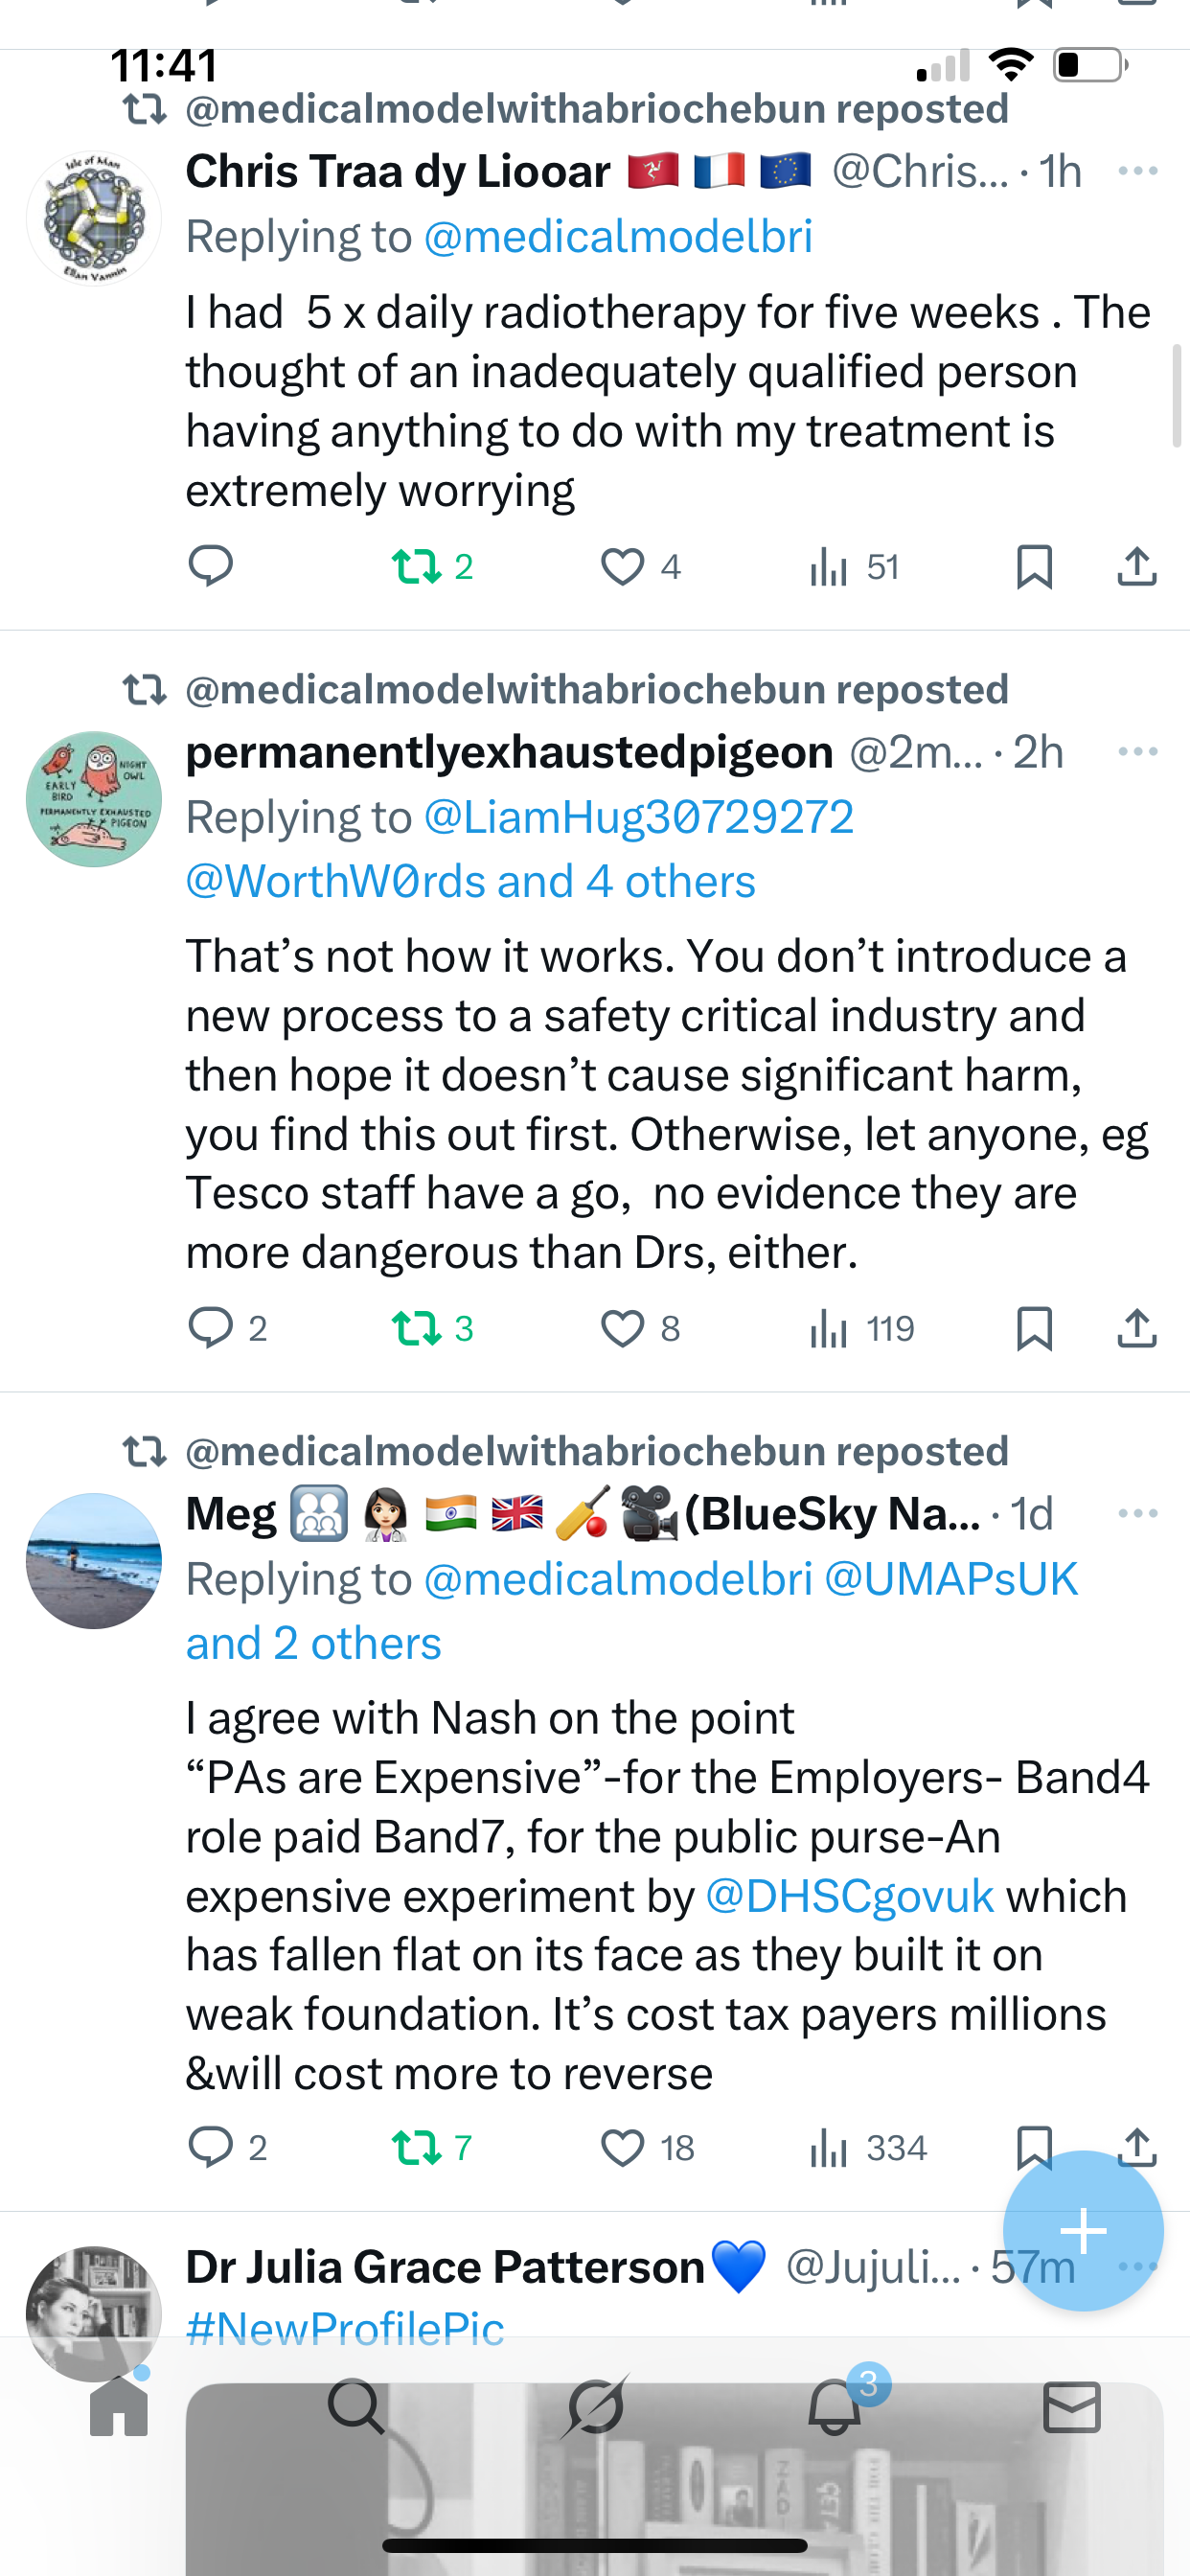Go to the Search tab

pyautogui.click(x=356, y=2406)
